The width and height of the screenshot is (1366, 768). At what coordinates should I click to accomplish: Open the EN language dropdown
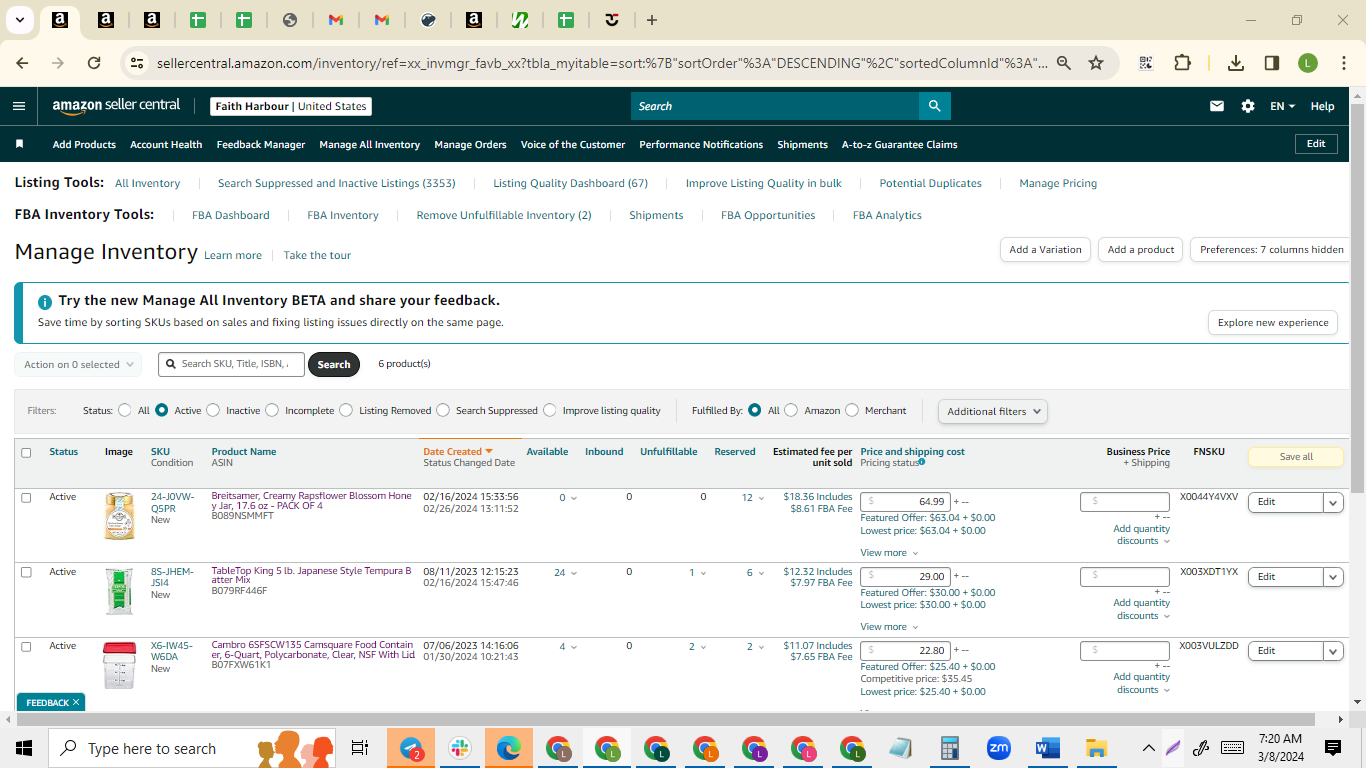(x=1283, y=106)
